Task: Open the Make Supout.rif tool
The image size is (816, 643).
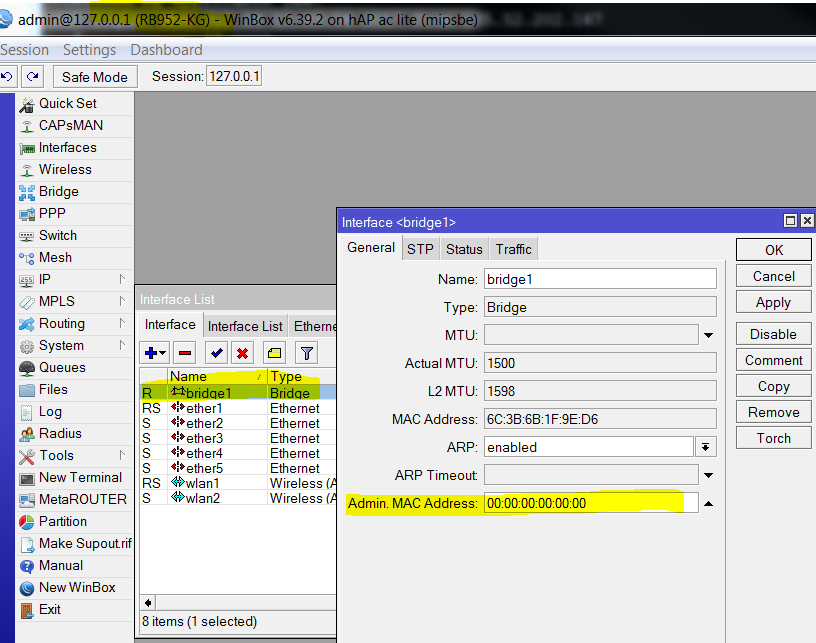Action: pyautogui.click(x=79, y=543)
